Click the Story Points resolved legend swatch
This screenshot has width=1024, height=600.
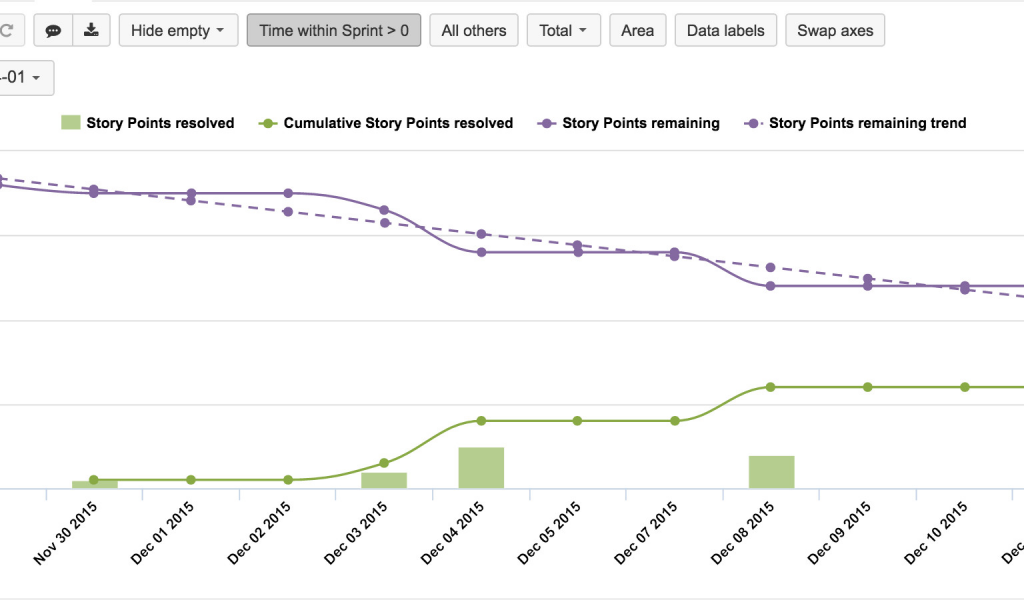[x=70, y=123]
